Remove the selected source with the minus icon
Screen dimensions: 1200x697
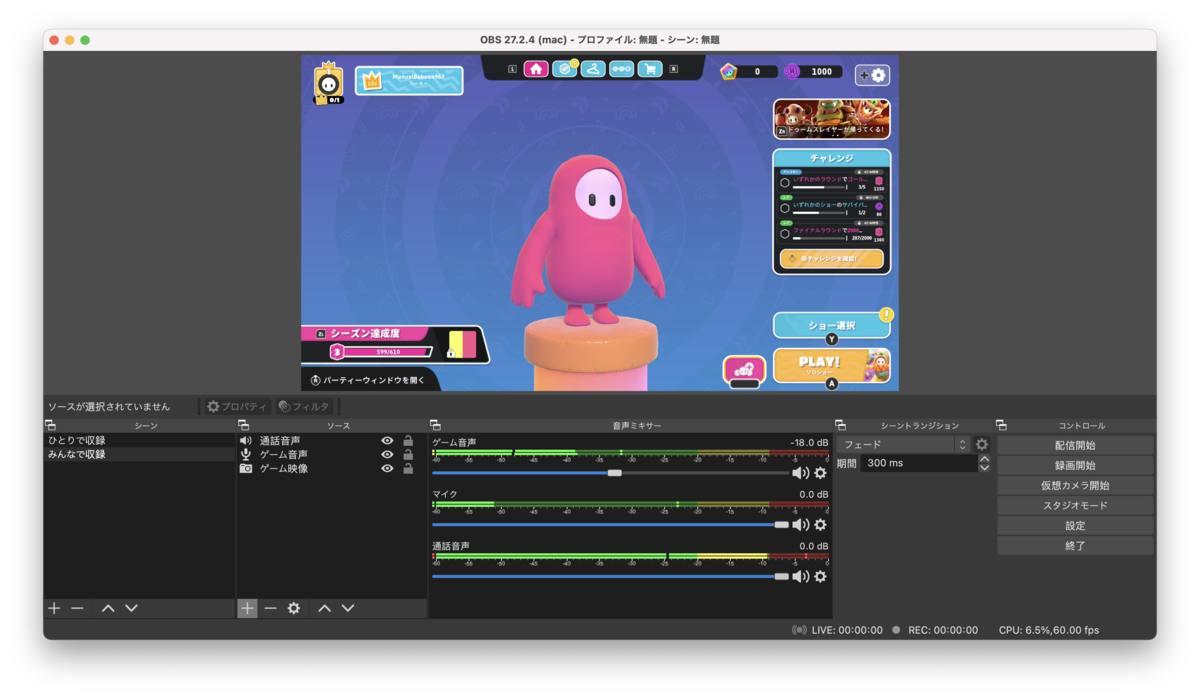coord(270,608)
